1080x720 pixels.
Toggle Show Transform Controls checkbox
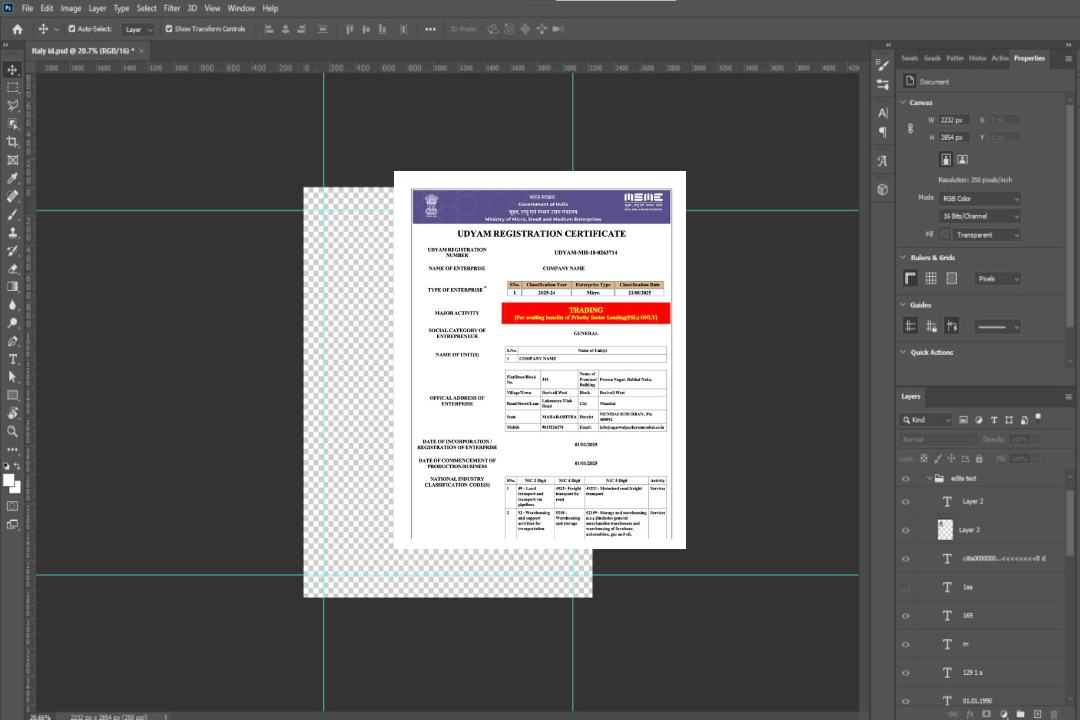[169, 29]
